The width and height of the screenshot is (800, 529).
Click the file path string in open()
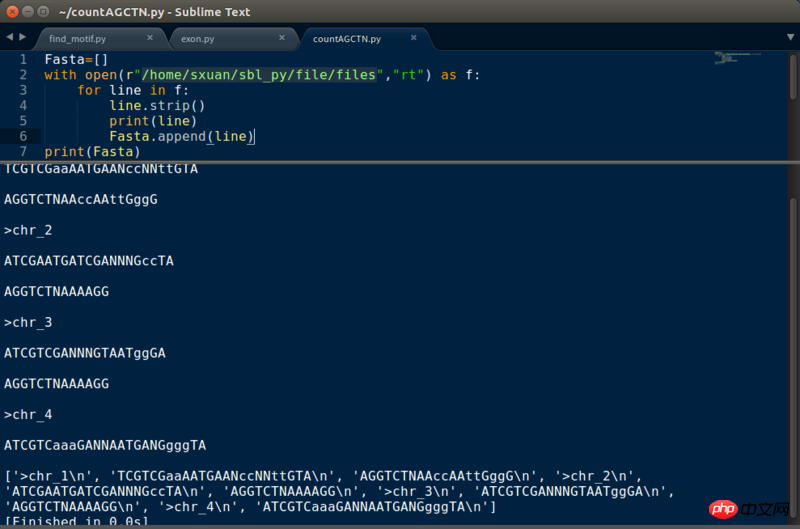pyautogui.click(x=261, y=75)
